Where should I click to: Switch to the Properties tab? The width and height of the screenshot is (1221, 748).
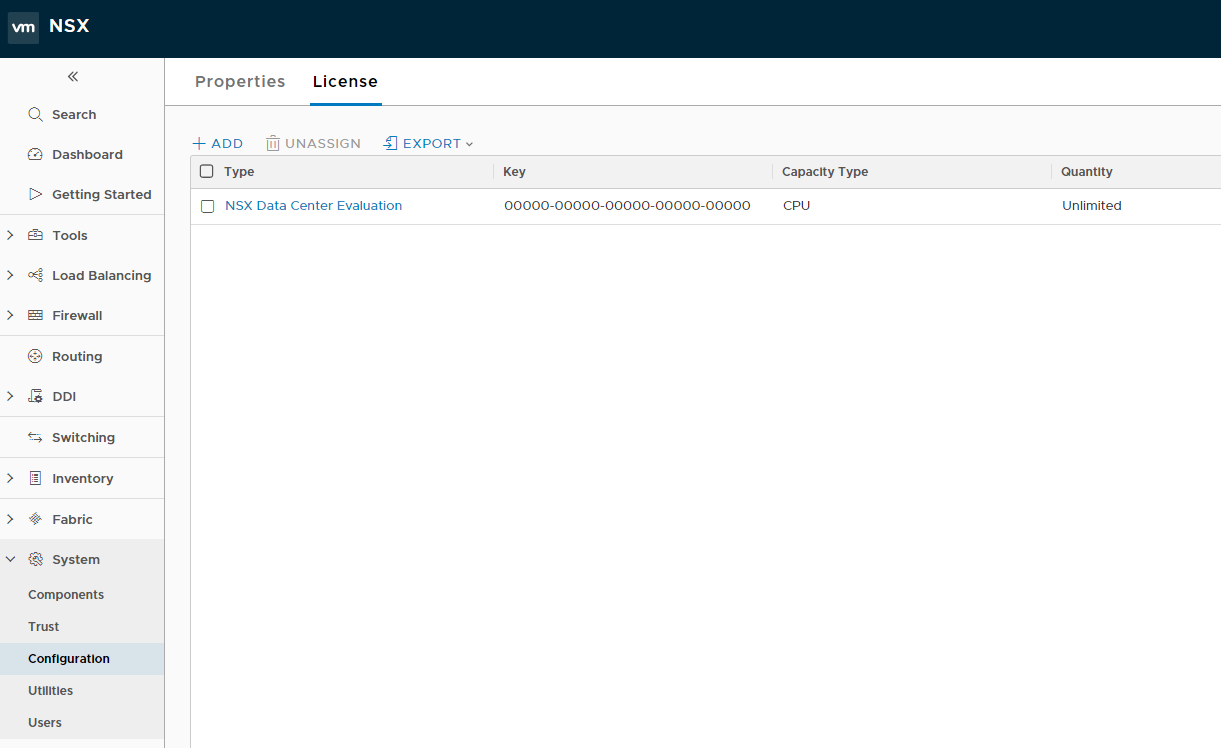click(240, 82)
